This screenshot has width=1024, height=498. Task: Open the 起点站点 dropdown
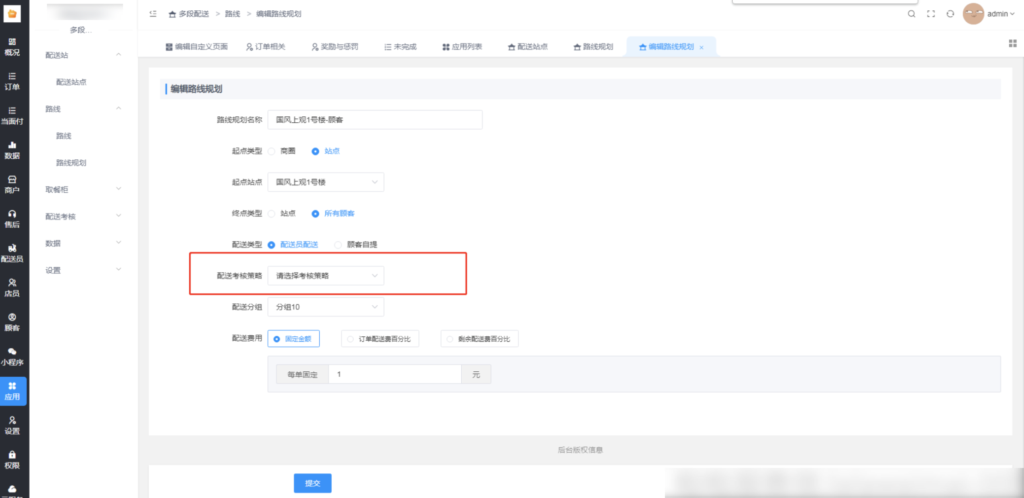326,182
